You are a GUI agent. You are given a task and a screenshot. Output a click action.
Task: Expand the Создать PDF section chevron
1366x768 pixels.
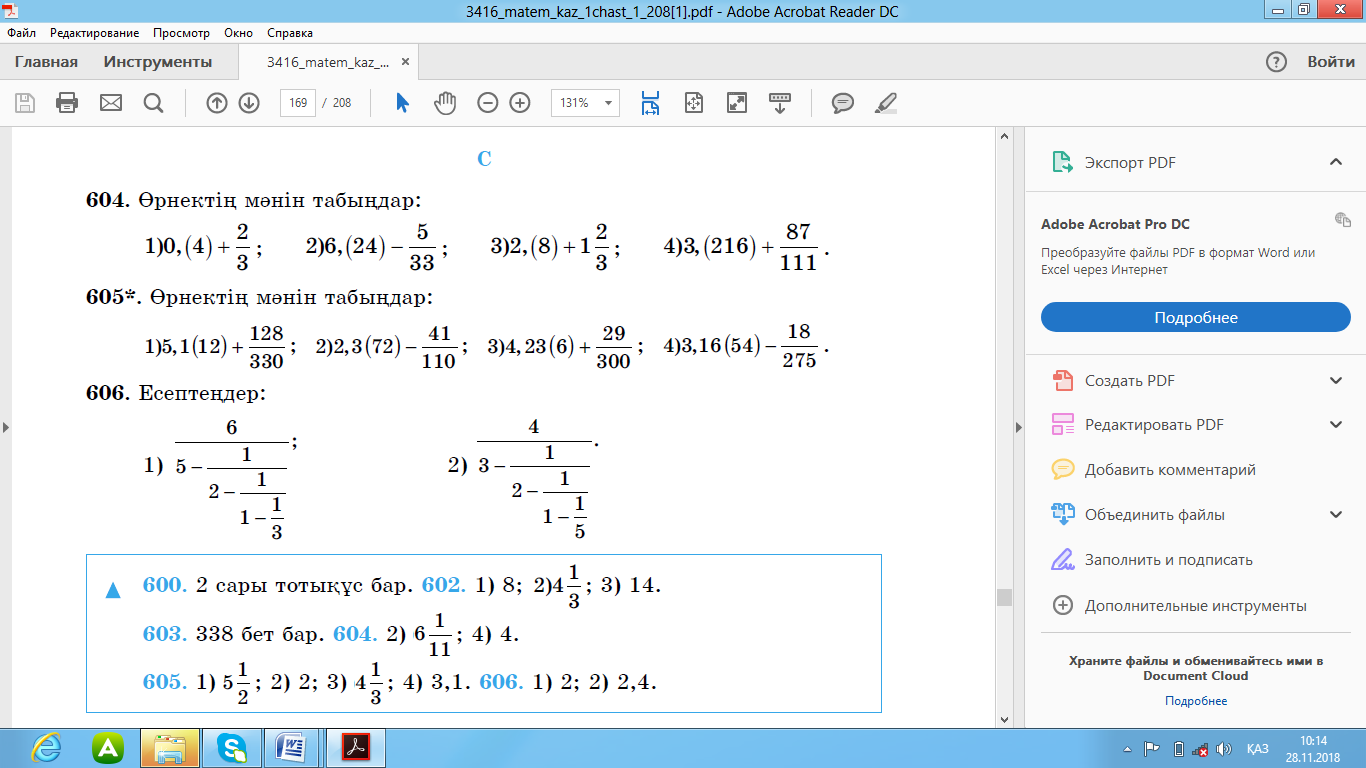coord(1335,380)
